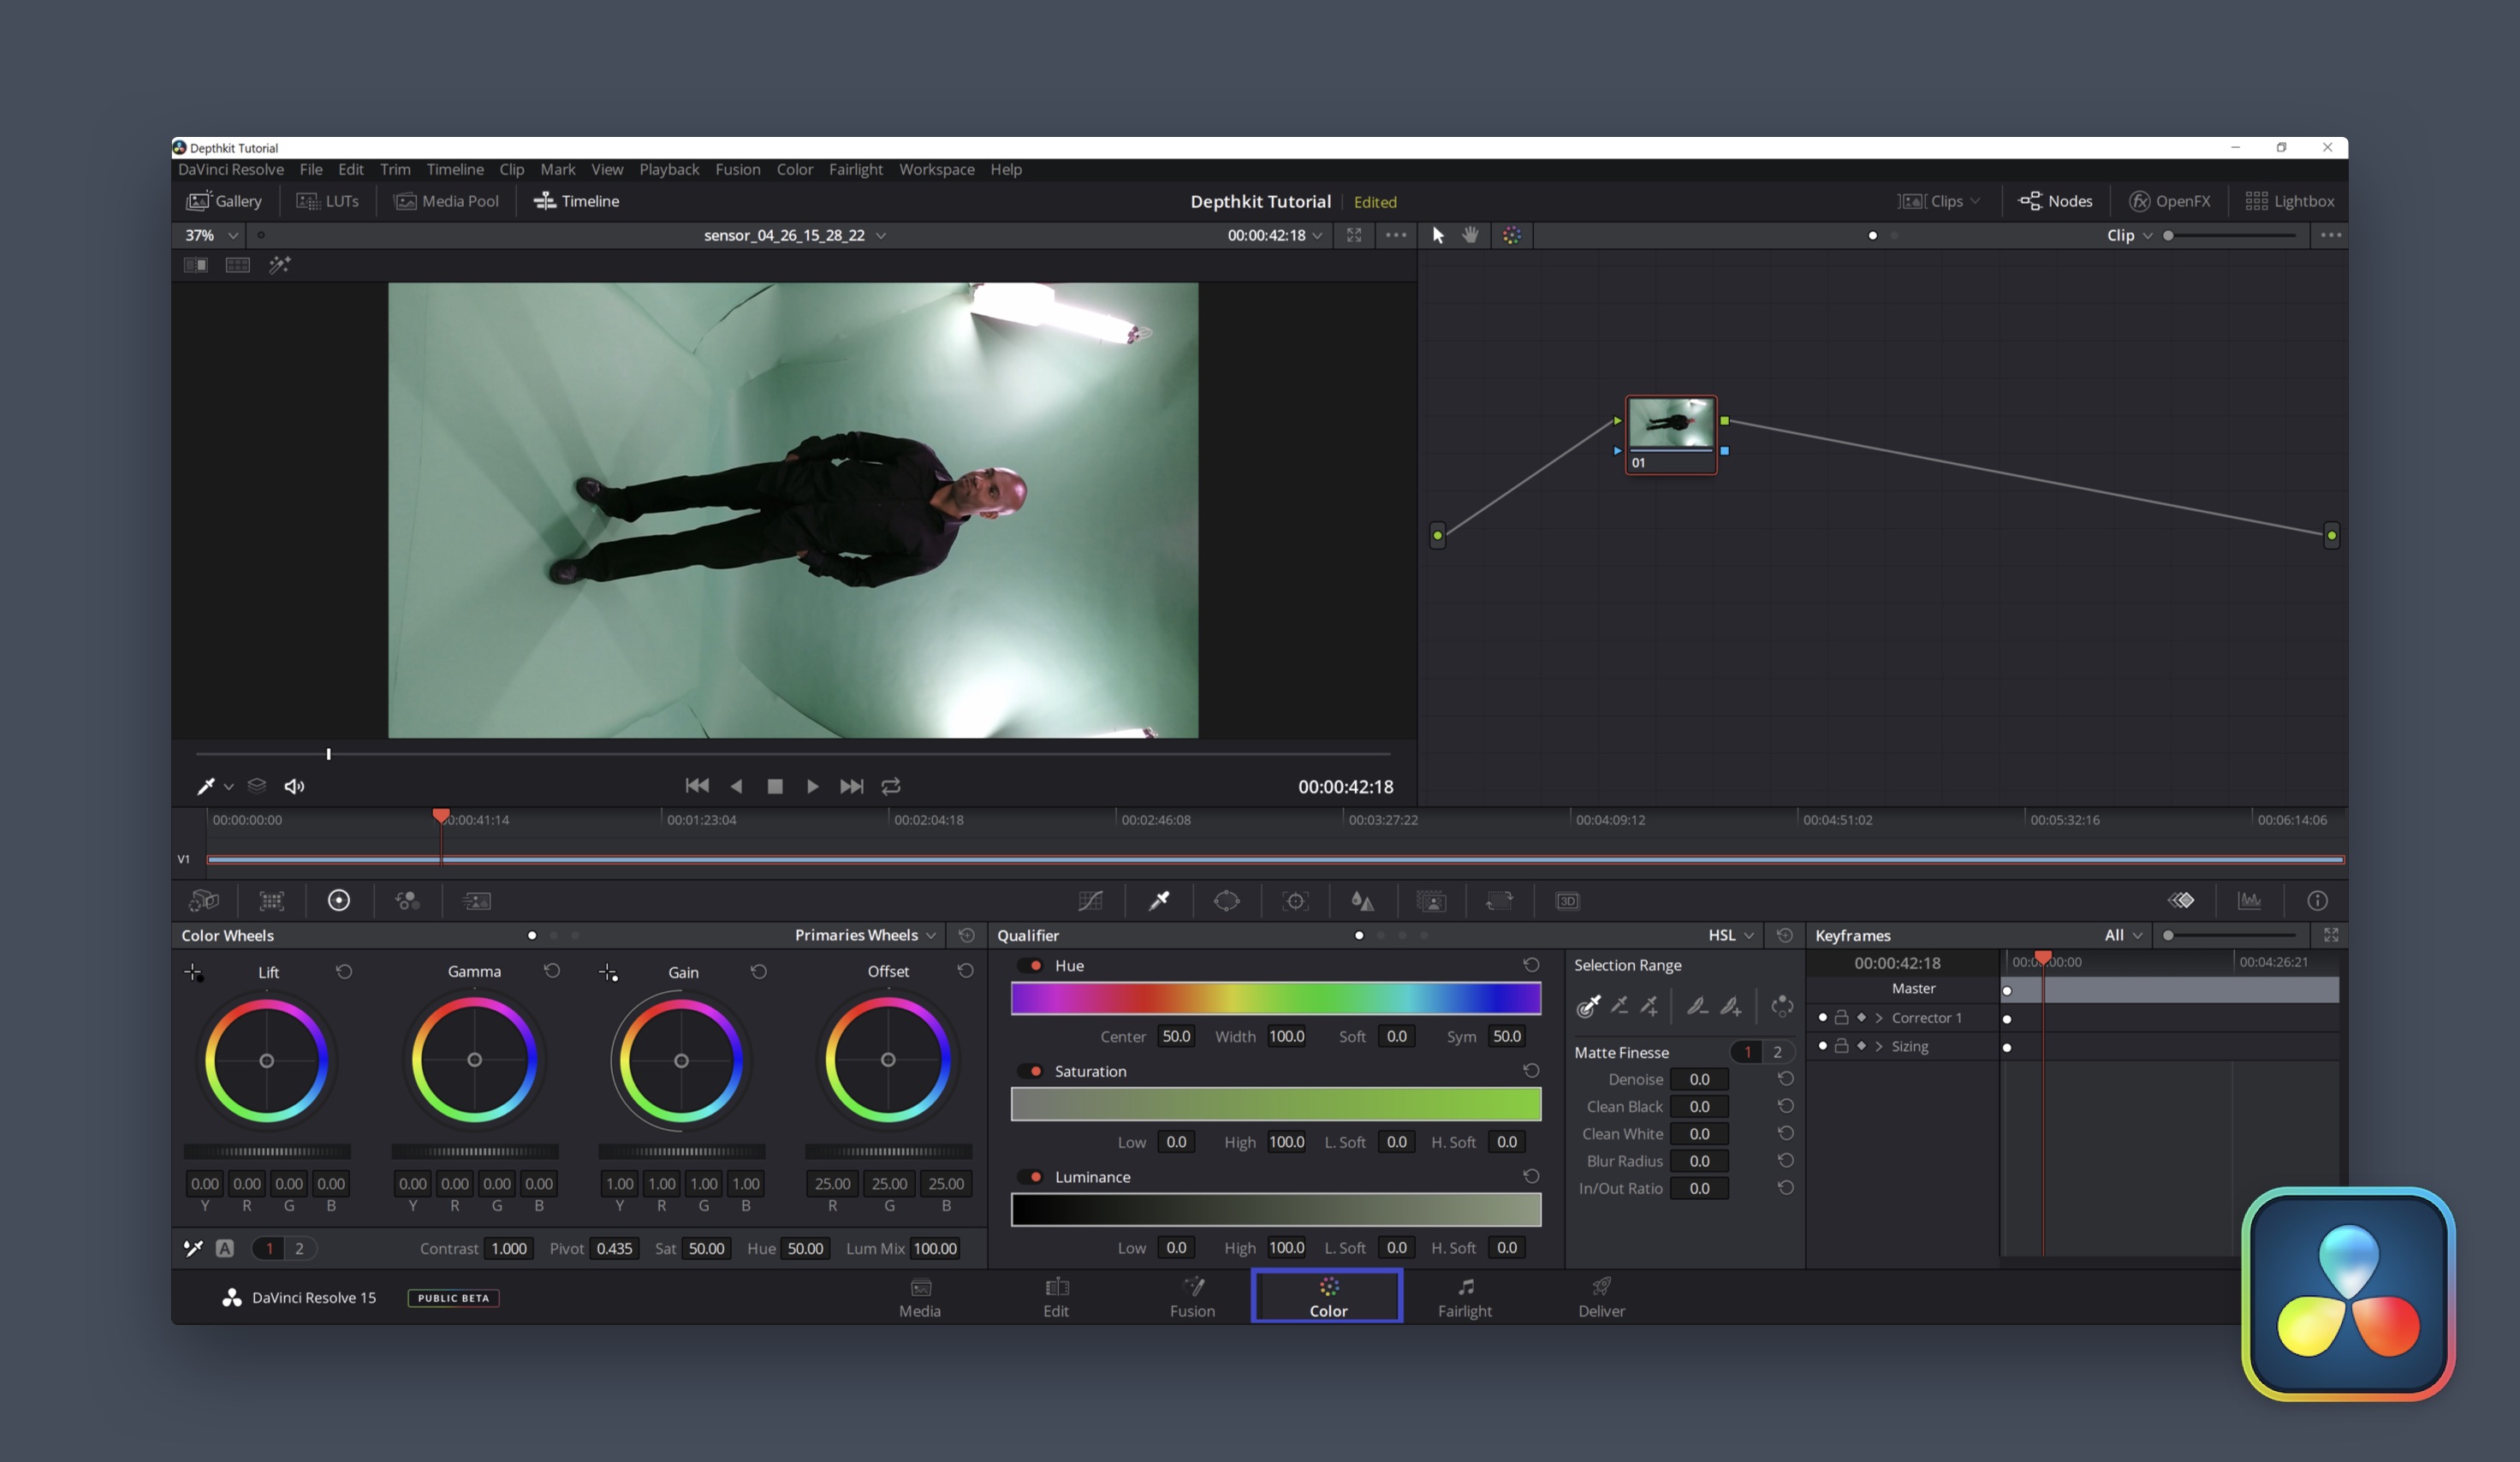Open the Power Window palette icon
Viewport: 2520px width, 1462px height.
[1226, 901]
